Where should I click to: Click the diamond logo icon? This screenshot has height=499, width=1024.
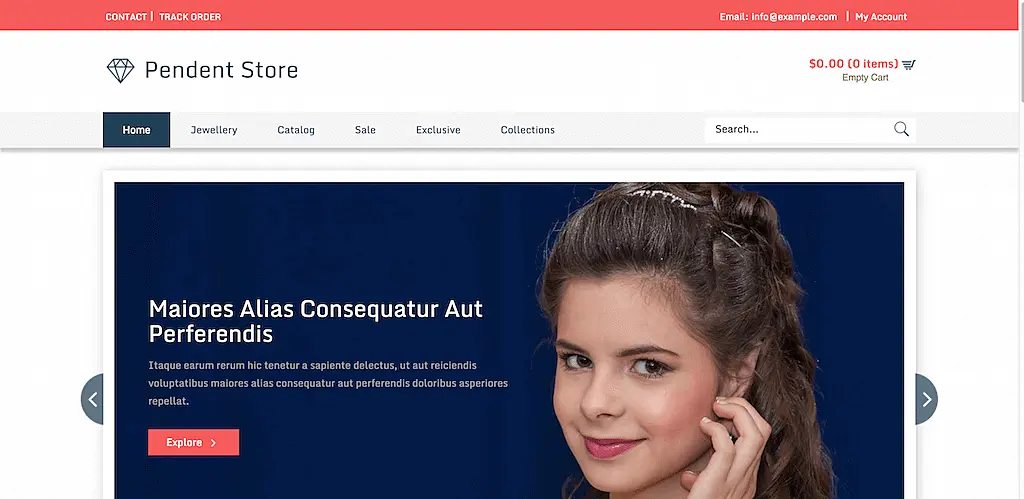[120, 71]
